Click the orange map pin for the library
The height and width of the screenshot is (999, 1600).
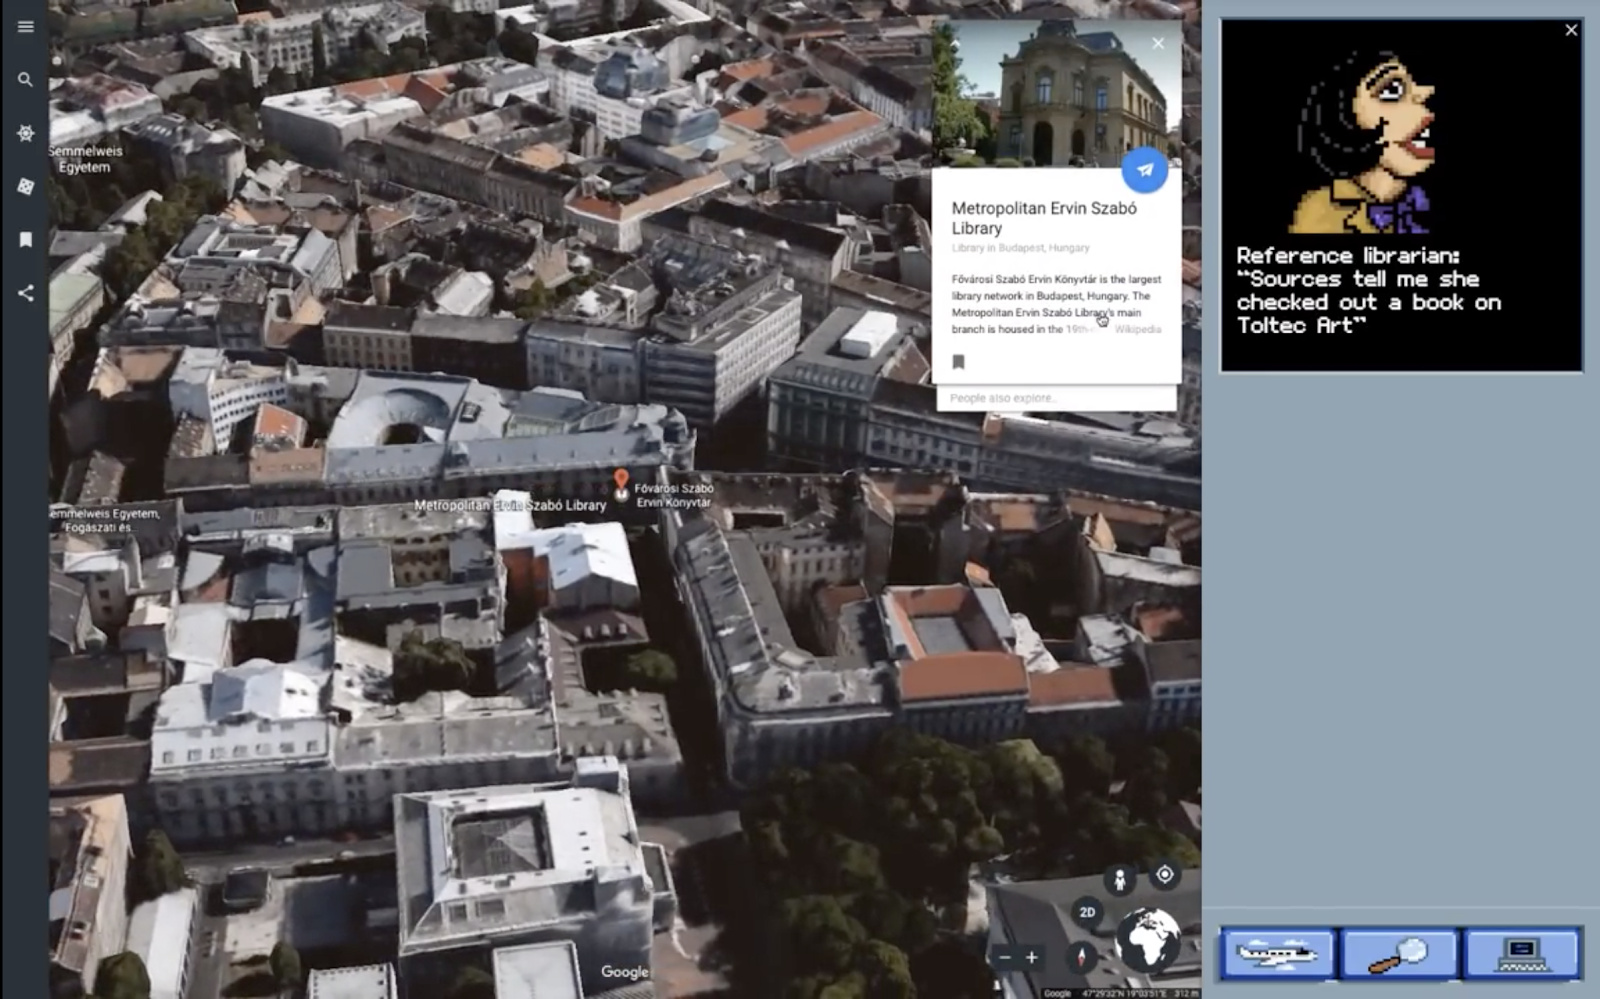pyautogui.click(x=621, y=482)
